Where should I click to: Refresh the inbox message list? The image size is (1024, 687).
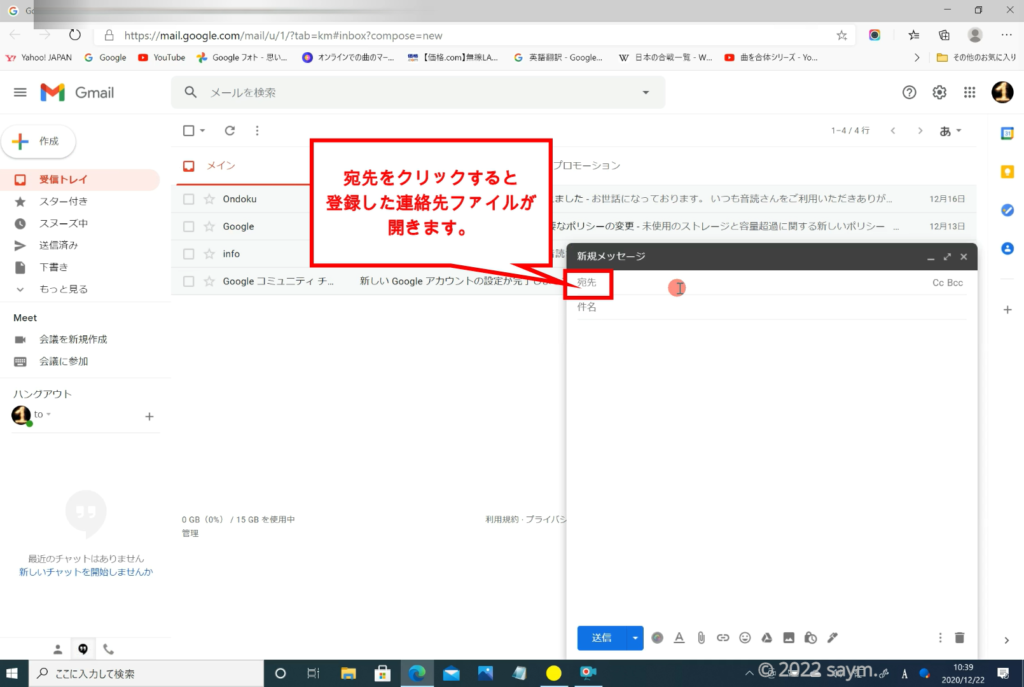click(x=230, y=130)
